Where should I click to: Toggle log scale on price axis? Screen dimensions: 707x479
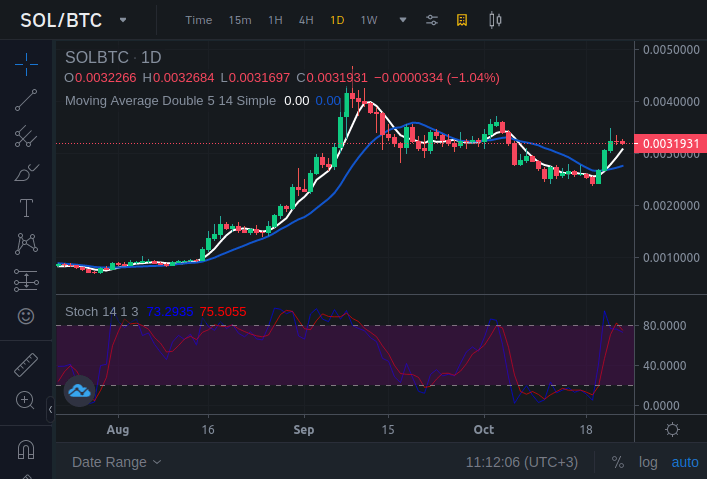coord(648,462)
